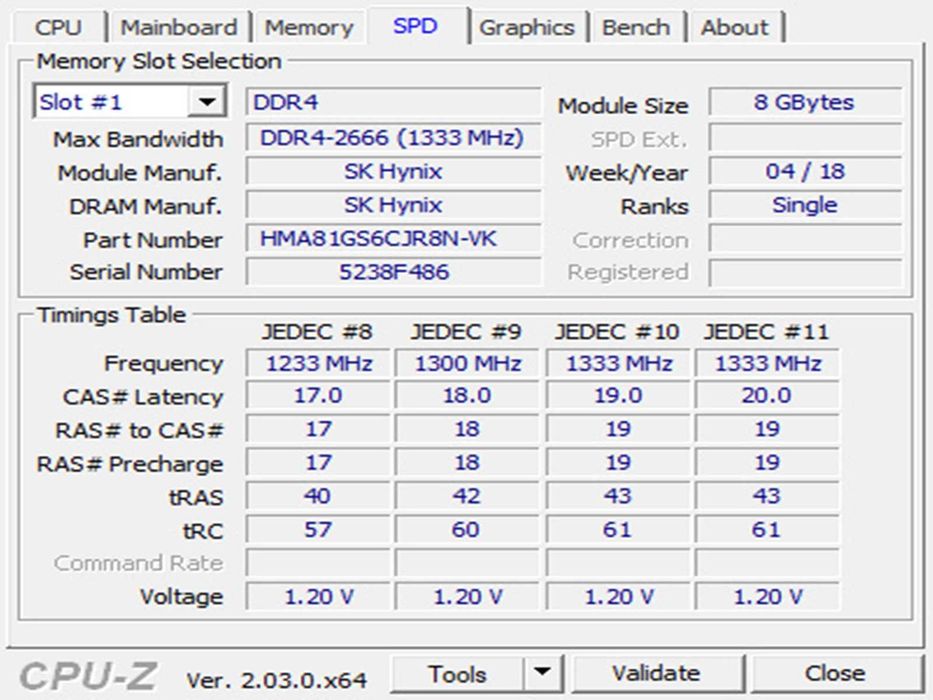Image resolution: width=933 pixels, height=700 pixels.
Task: Open the Mainboard tab
Action: pos(179,27)
